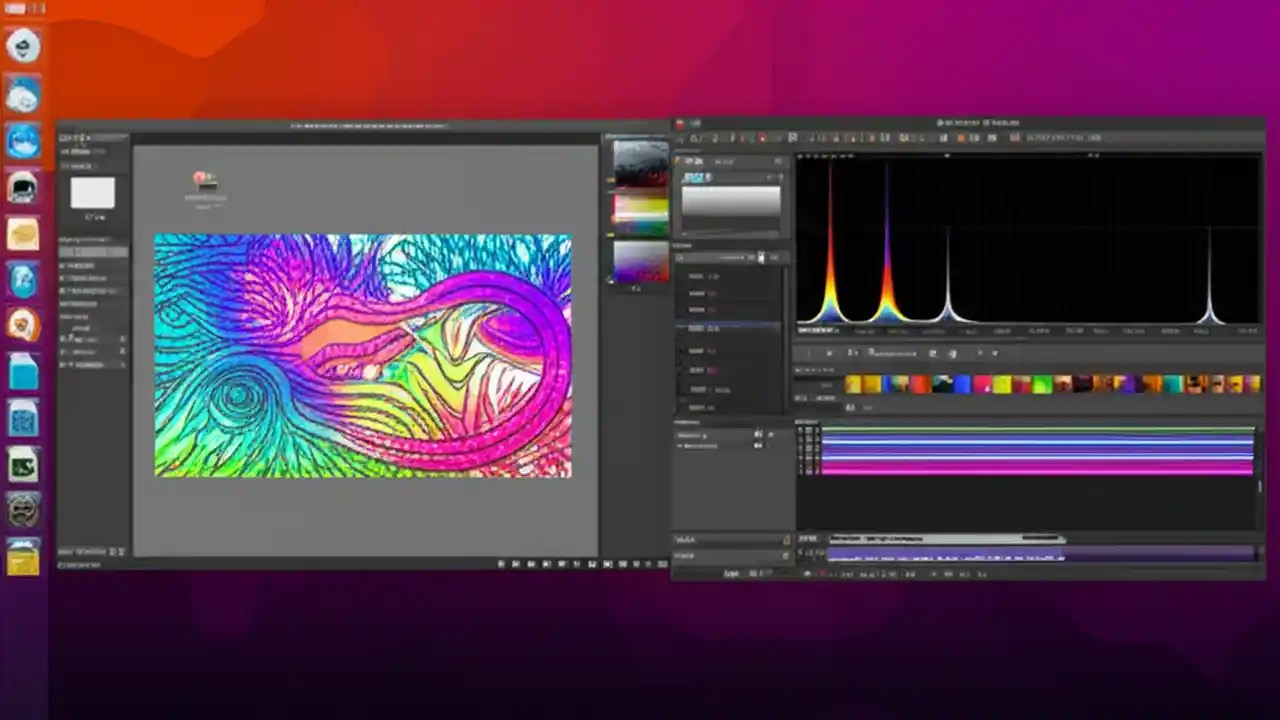Click the record button on the editor toolbar
This screenshot has height=720, width=1280.
762,138
